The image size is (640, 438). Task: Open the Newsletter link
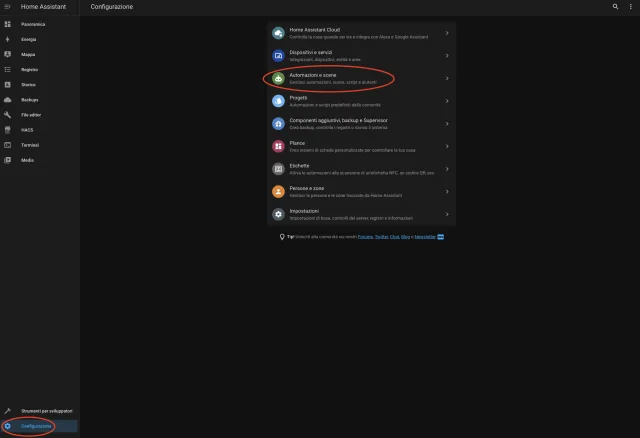point(425,237)
